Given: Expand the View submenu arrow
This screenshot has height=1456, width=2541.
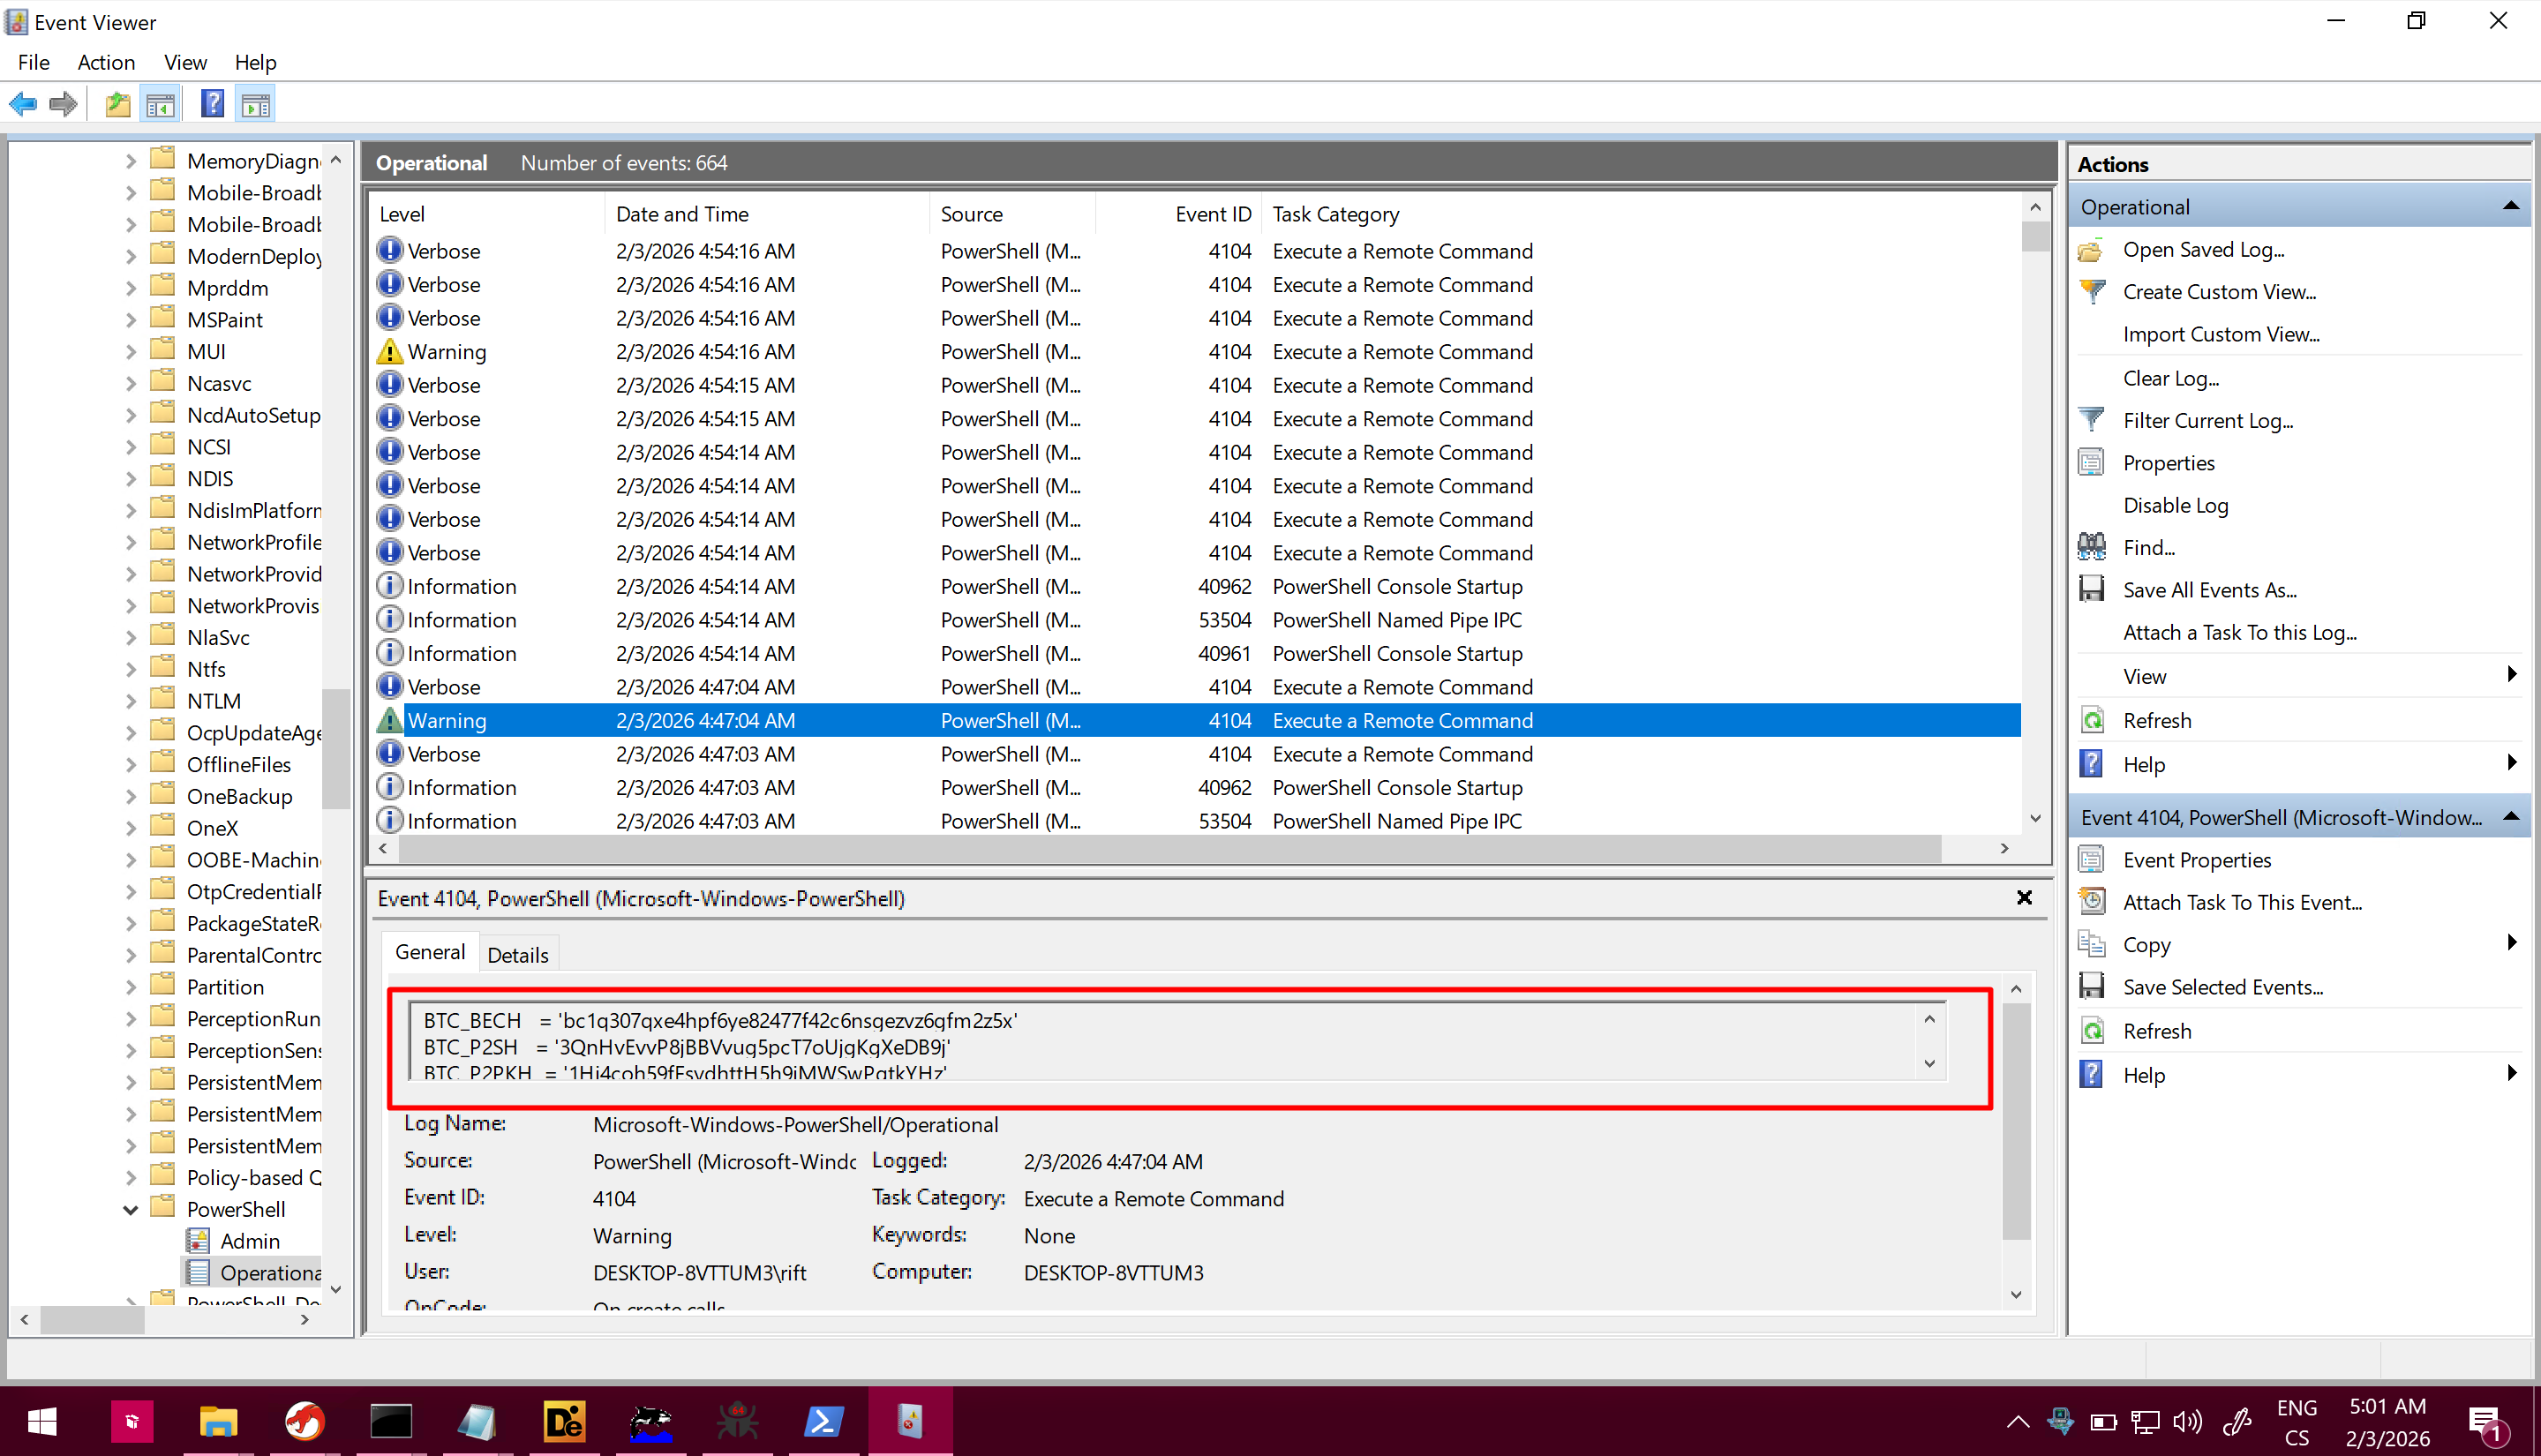Looking at the screenshot, I should 2512,675.
